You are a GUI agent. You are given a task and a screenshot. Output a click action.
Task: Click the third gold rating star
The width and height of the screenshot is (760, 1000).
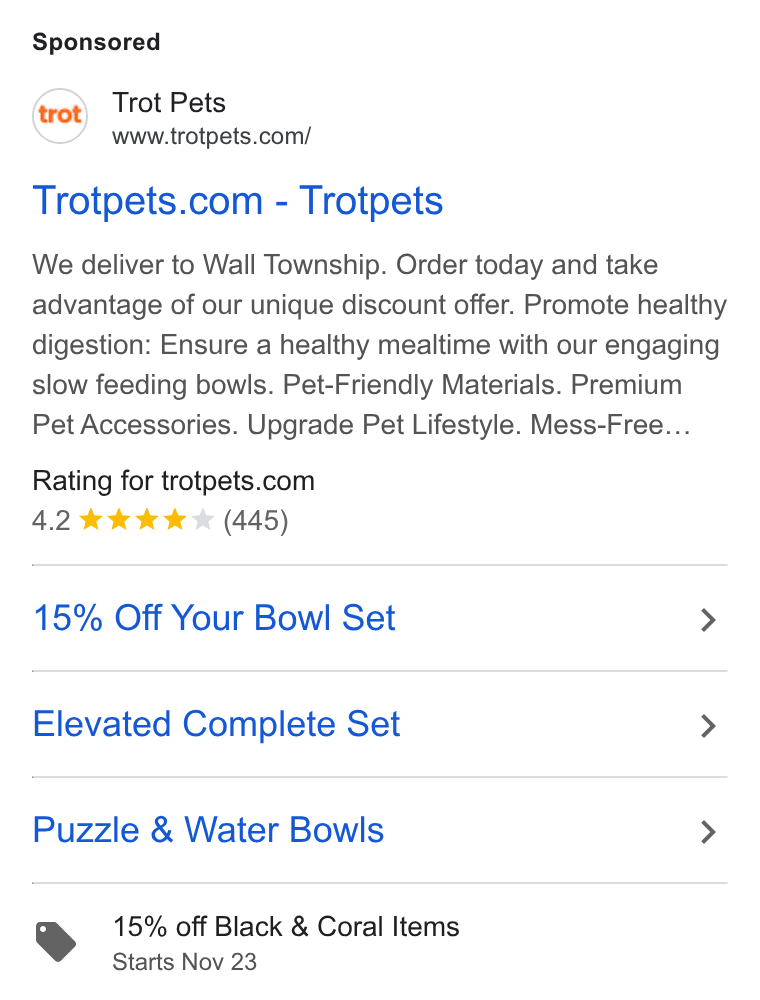pos(147,520)
